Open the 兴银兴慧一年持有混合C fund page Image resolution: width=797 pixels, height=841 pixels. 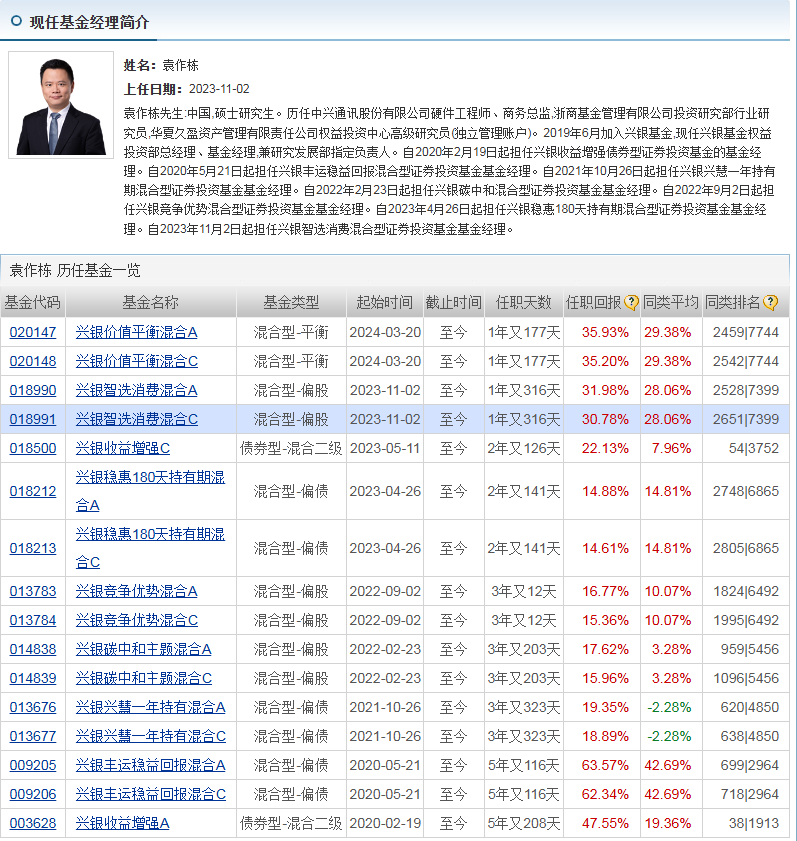(151, 736)
